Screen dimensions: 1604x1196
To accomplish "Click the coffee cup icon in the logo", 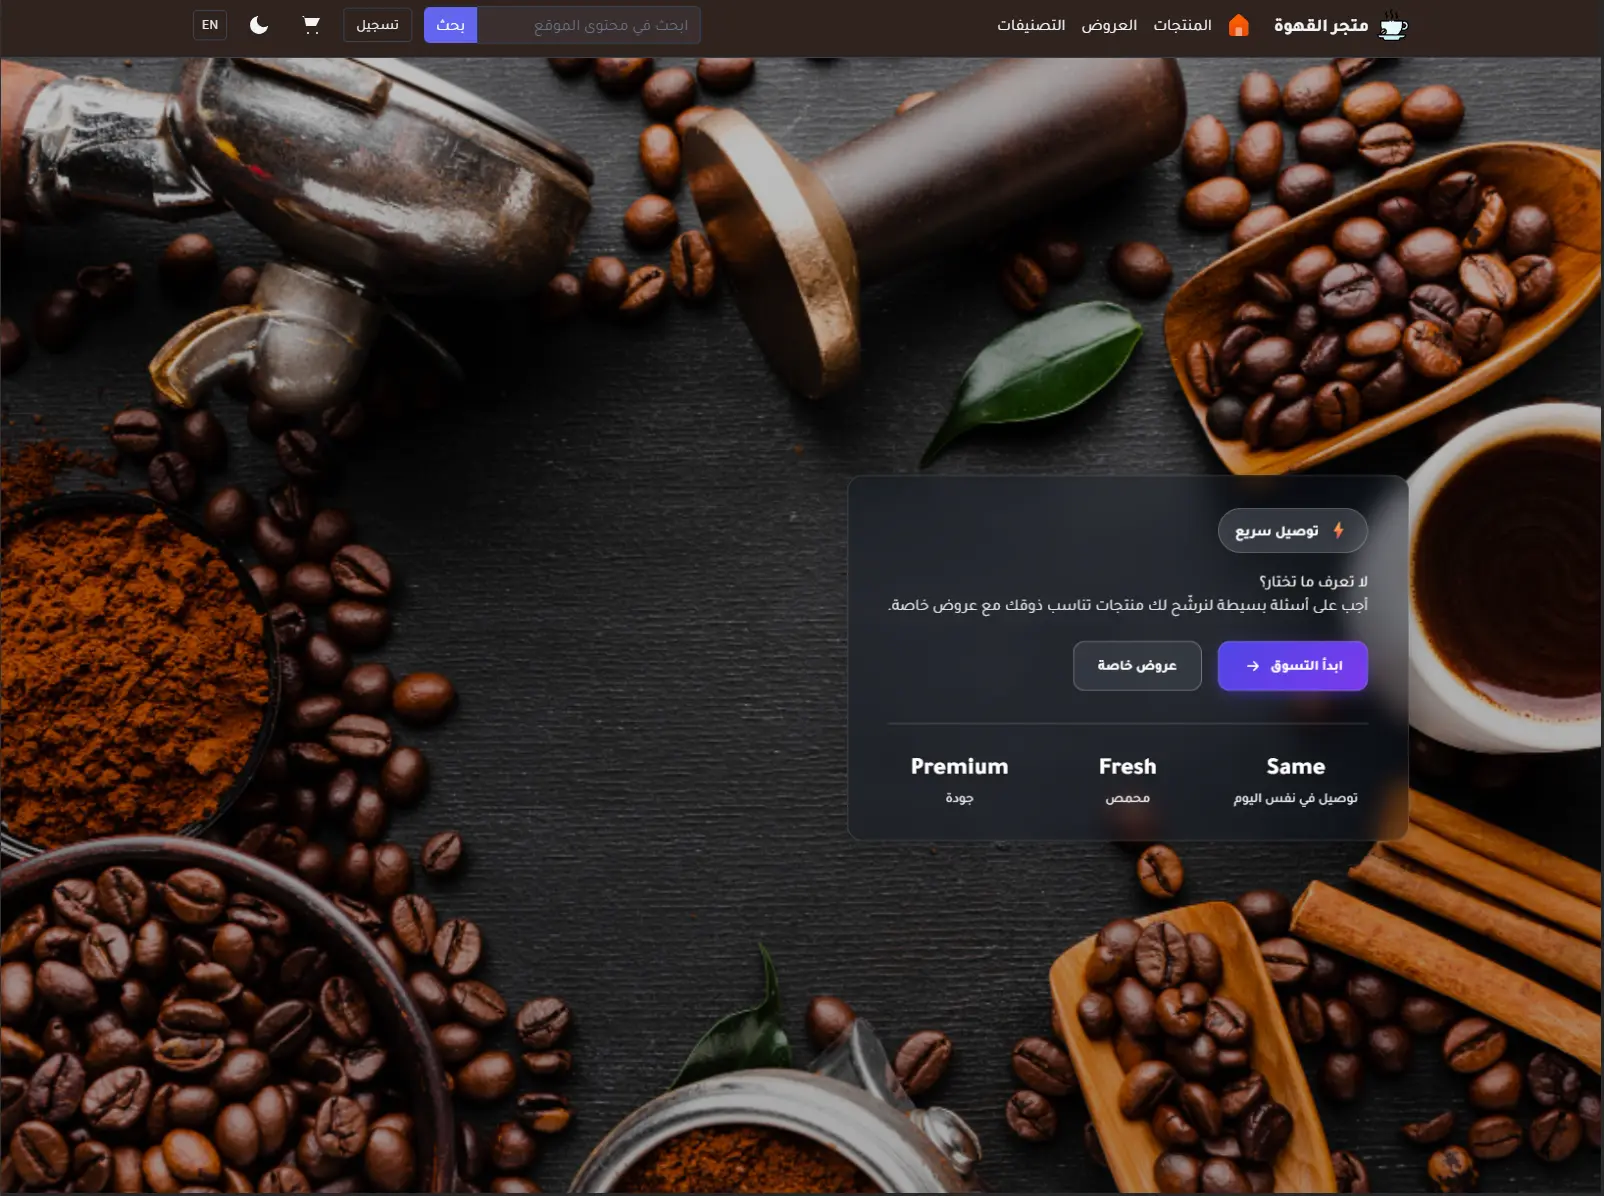I will point(1390,27).
